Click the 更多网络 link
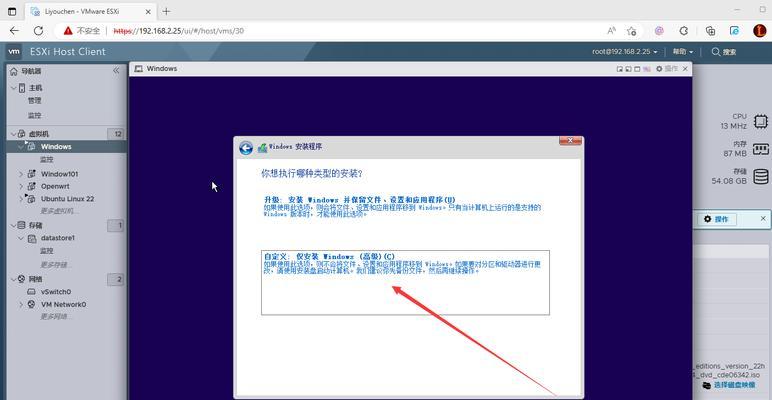Image resolution: width=772 pixels, height=400 pixels. tap(56, 316)
